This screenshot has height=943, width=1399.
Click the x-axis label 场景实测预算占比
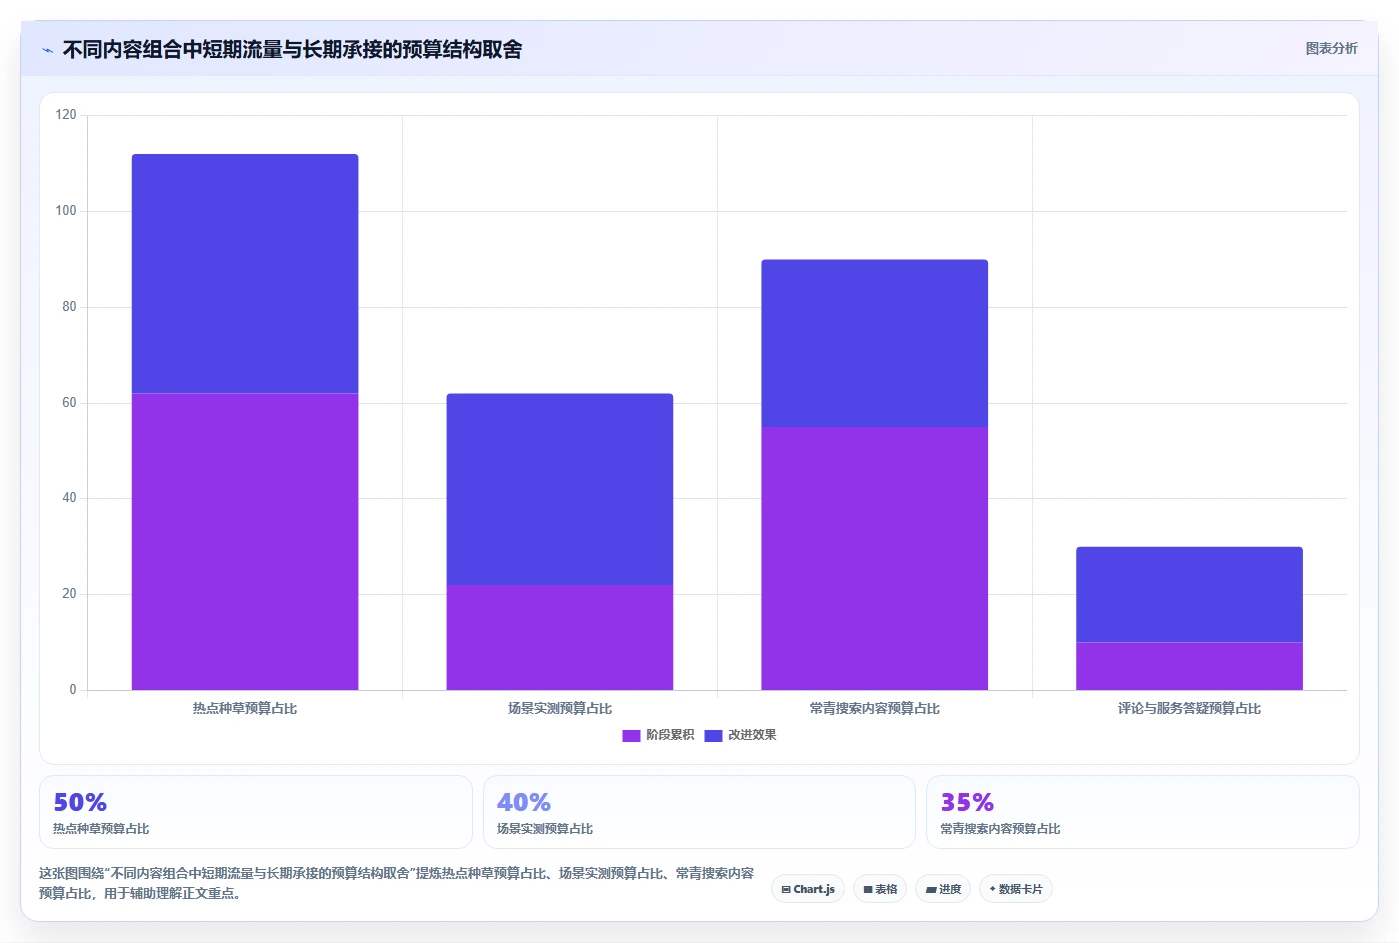(560, 708)
